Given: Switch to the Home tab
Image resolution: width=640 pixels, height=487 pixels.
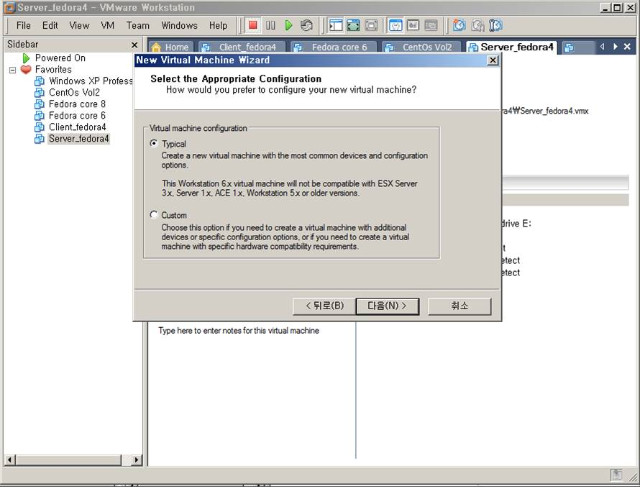Looking at the screenshot, I should 171,47.
